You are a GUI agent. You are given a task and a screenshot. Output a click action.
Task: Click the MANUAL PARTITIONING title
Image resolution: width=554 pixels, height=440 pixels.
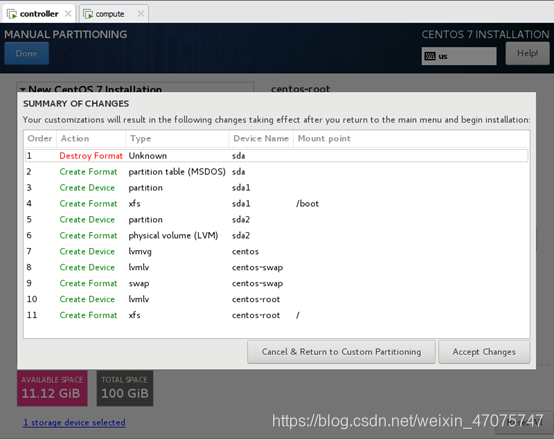point(66,34)
